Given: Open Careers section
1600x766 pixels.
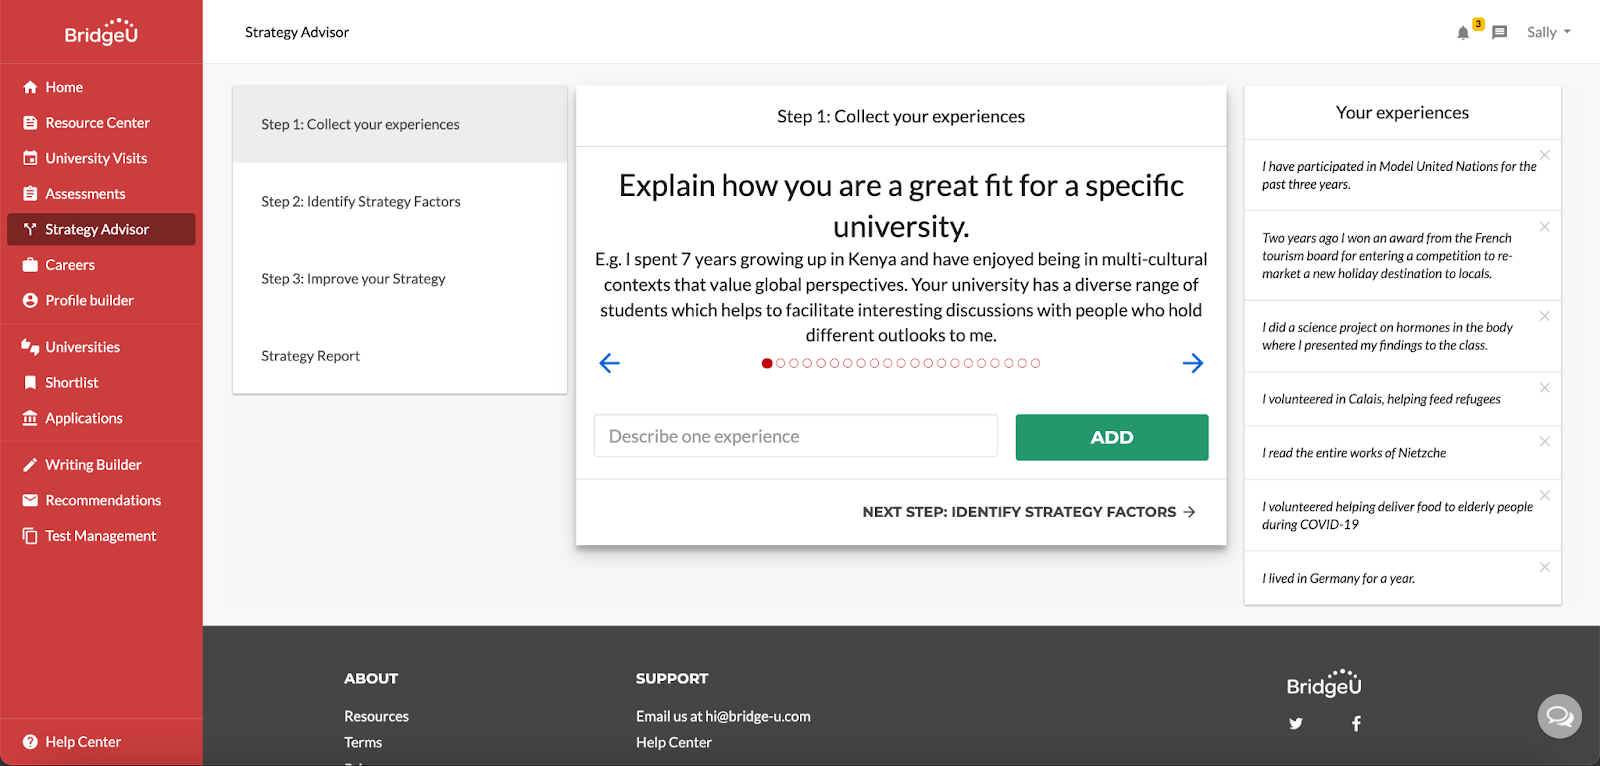Looking at the screenshot, I should coord(101,265).
